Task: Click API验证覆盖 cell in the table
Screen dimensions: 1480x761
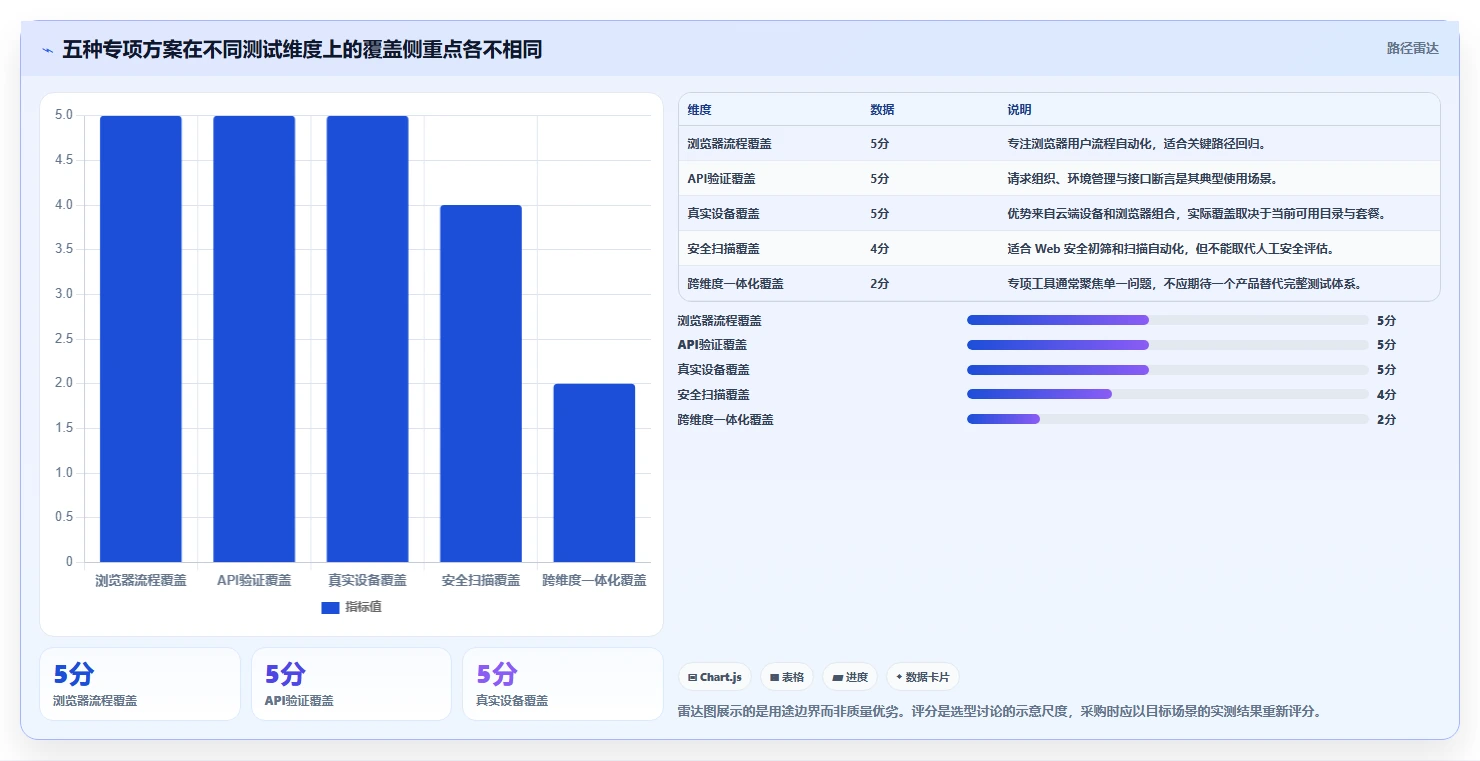Action: pos(721,179)
